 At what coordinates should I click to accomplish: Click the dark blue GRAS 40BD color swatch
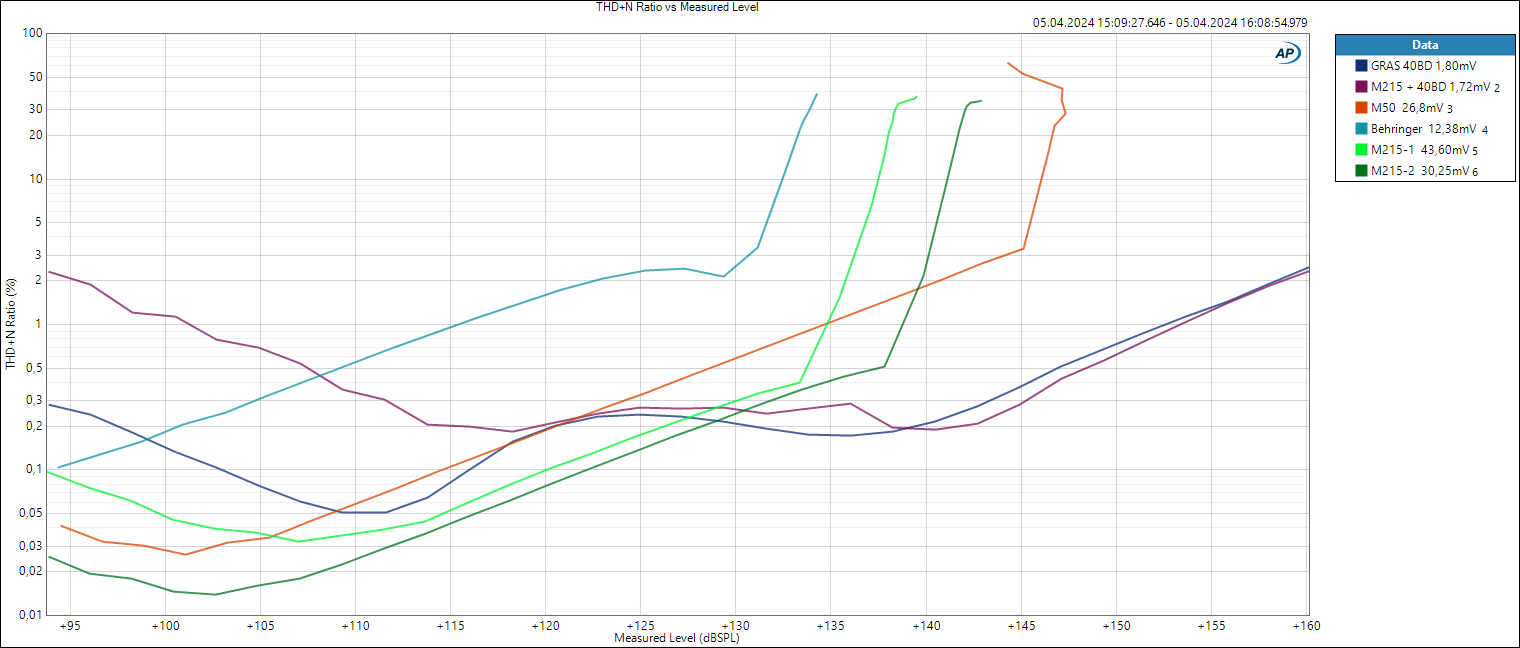tap(1361, 65)
